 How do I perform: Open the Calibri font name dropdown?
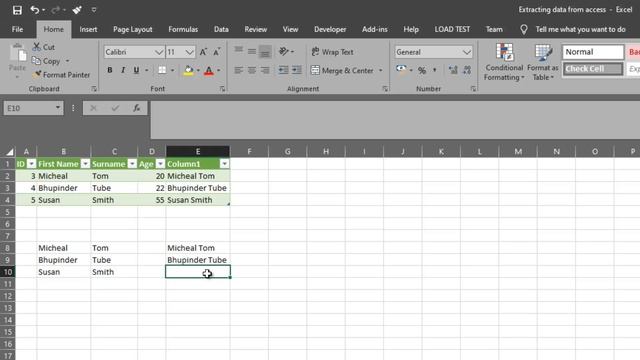[158, 52]
